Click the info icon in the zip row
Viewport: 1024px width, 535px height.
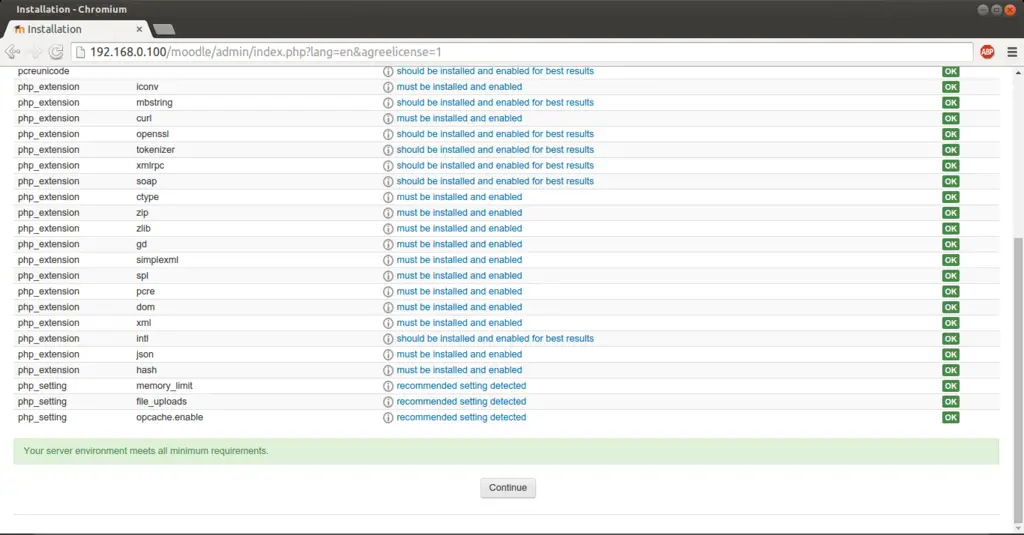coord(388,213)
